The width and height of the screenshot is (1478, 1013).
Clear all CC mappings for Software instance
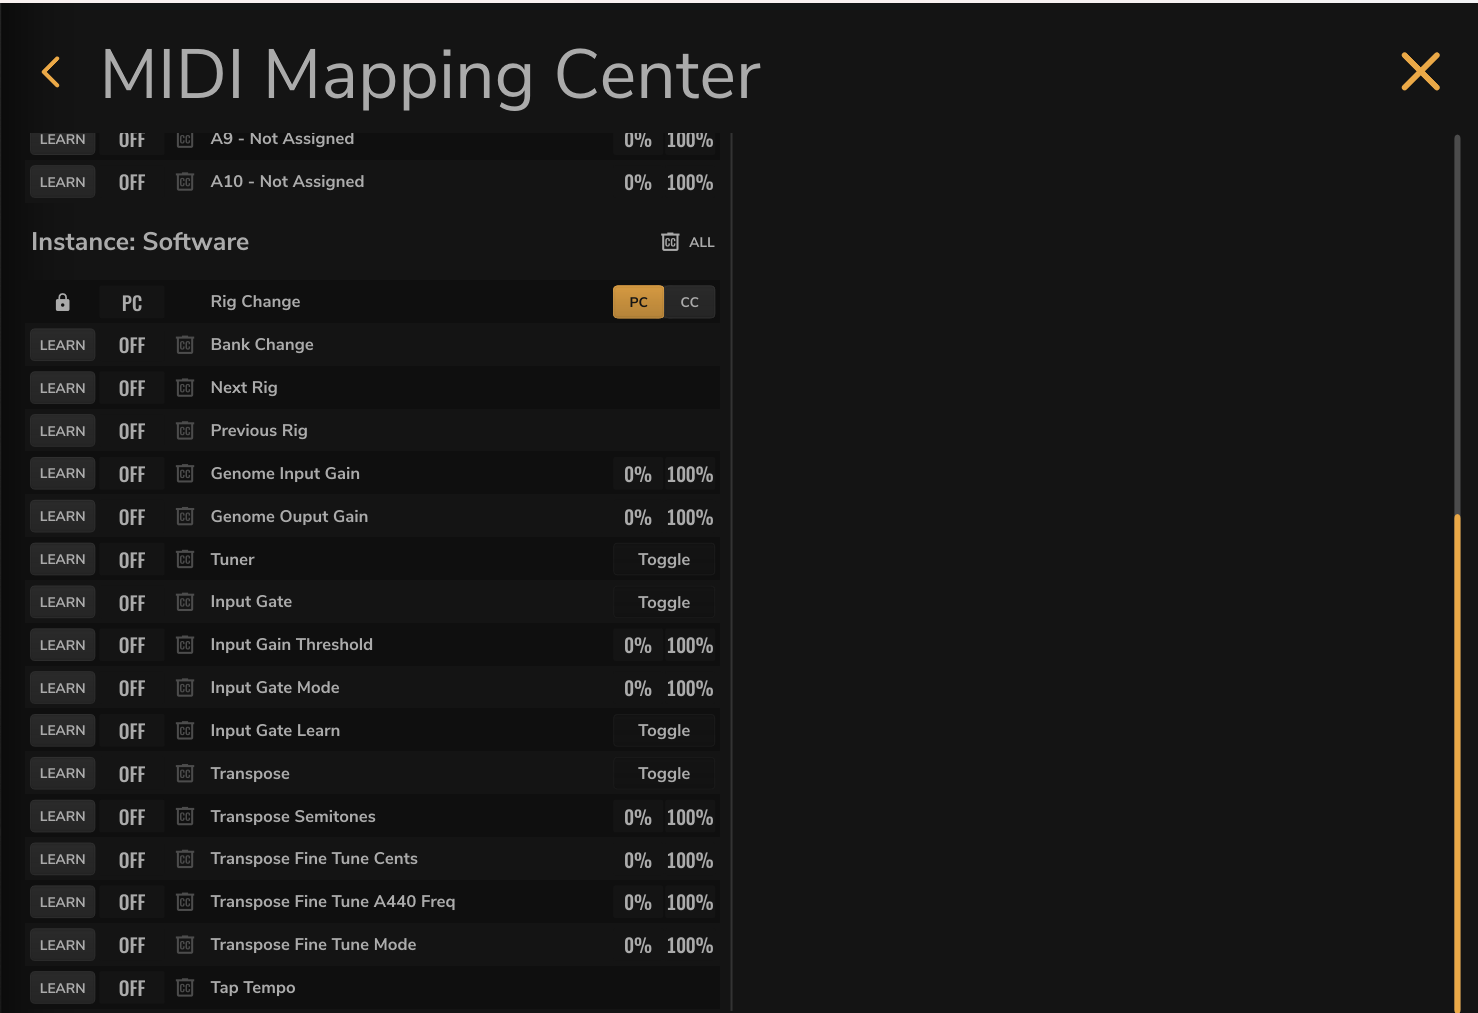(x=688, y=242)
